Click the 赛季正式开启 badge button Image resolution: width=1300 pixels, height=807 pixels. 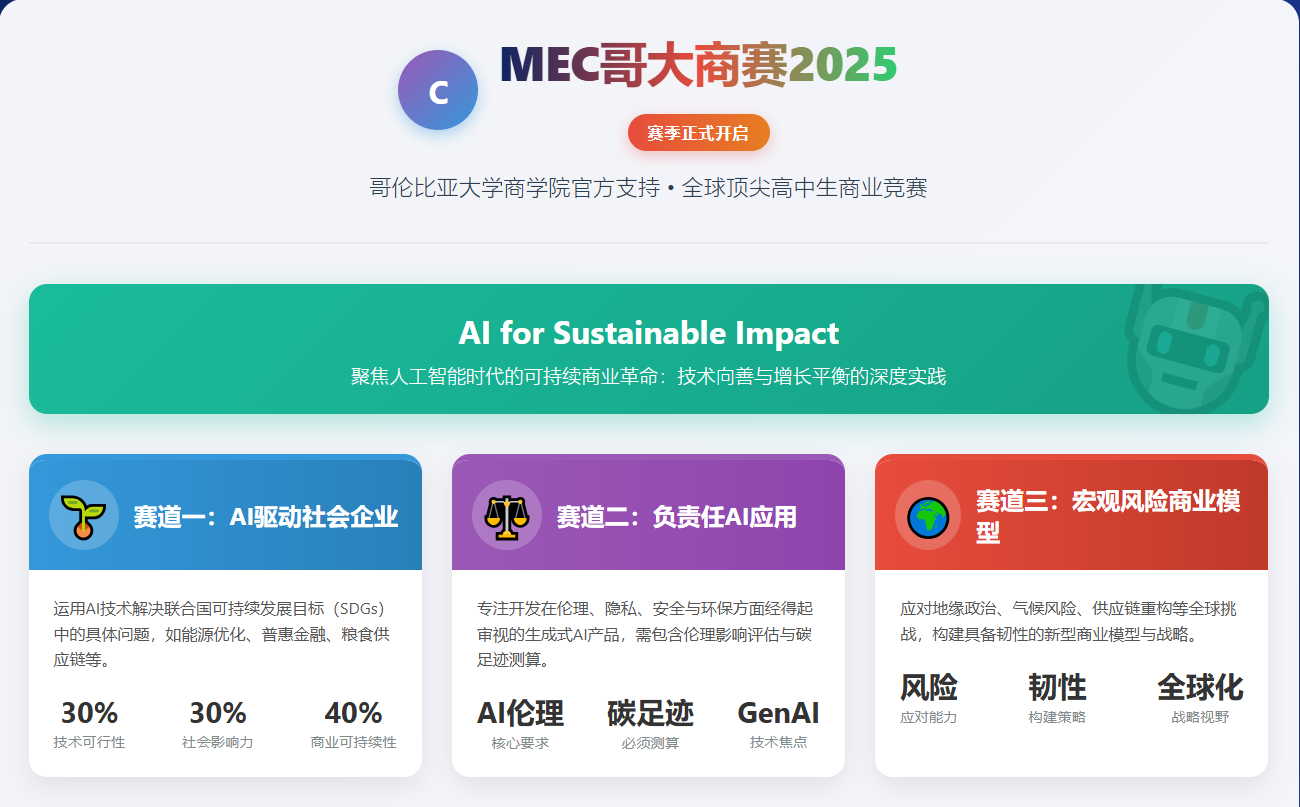pos(698,133)
